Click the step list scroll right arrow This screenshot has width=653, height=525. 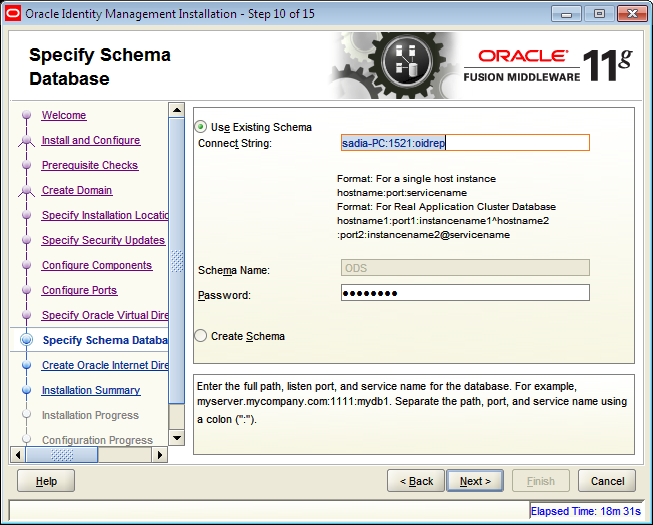[160, 455]
